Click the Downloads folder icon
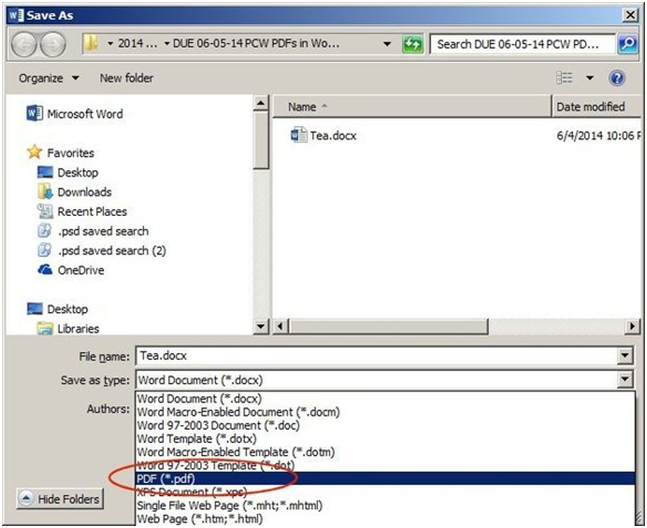The width and height of the screenshot is (647, 528). (x=45, y=191)
